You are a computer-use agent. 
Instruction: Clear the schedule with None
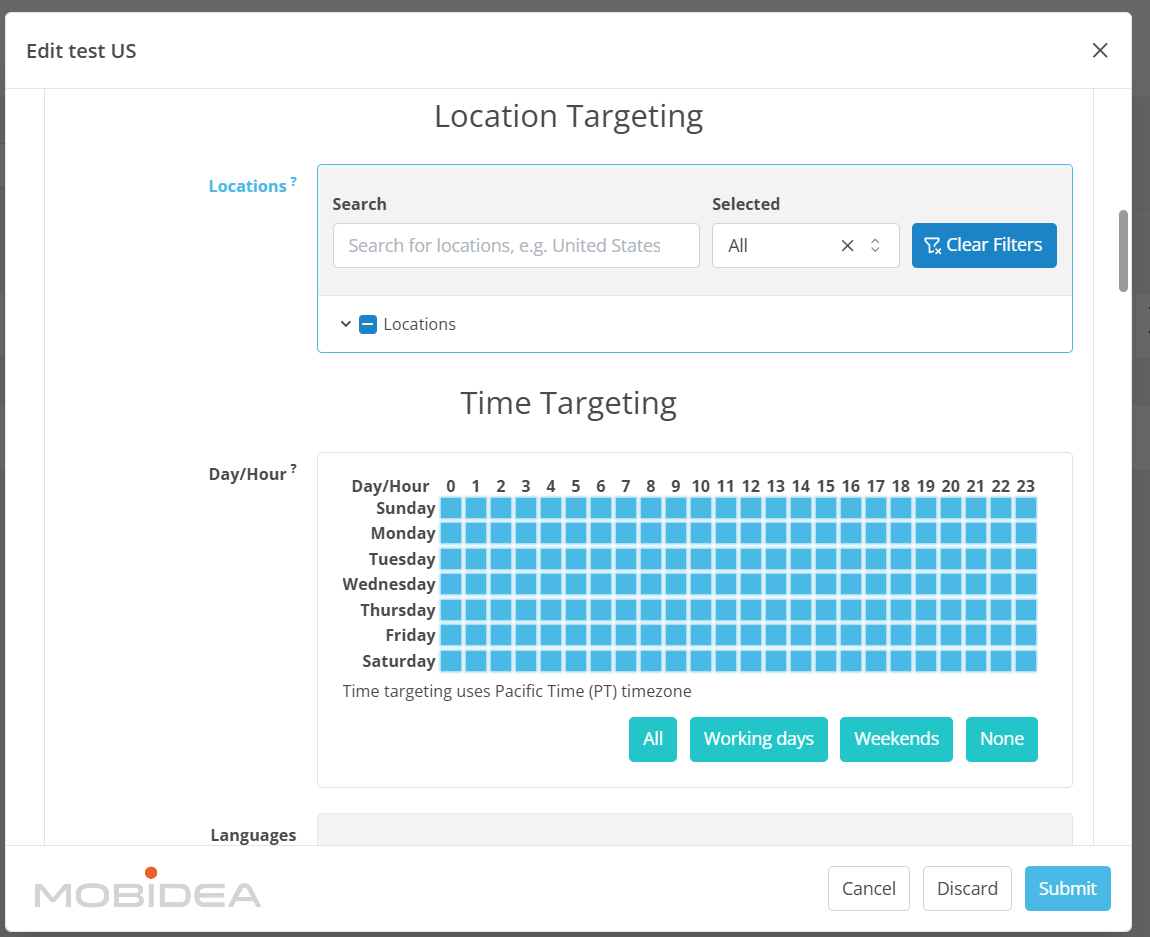pos(1002,739)
